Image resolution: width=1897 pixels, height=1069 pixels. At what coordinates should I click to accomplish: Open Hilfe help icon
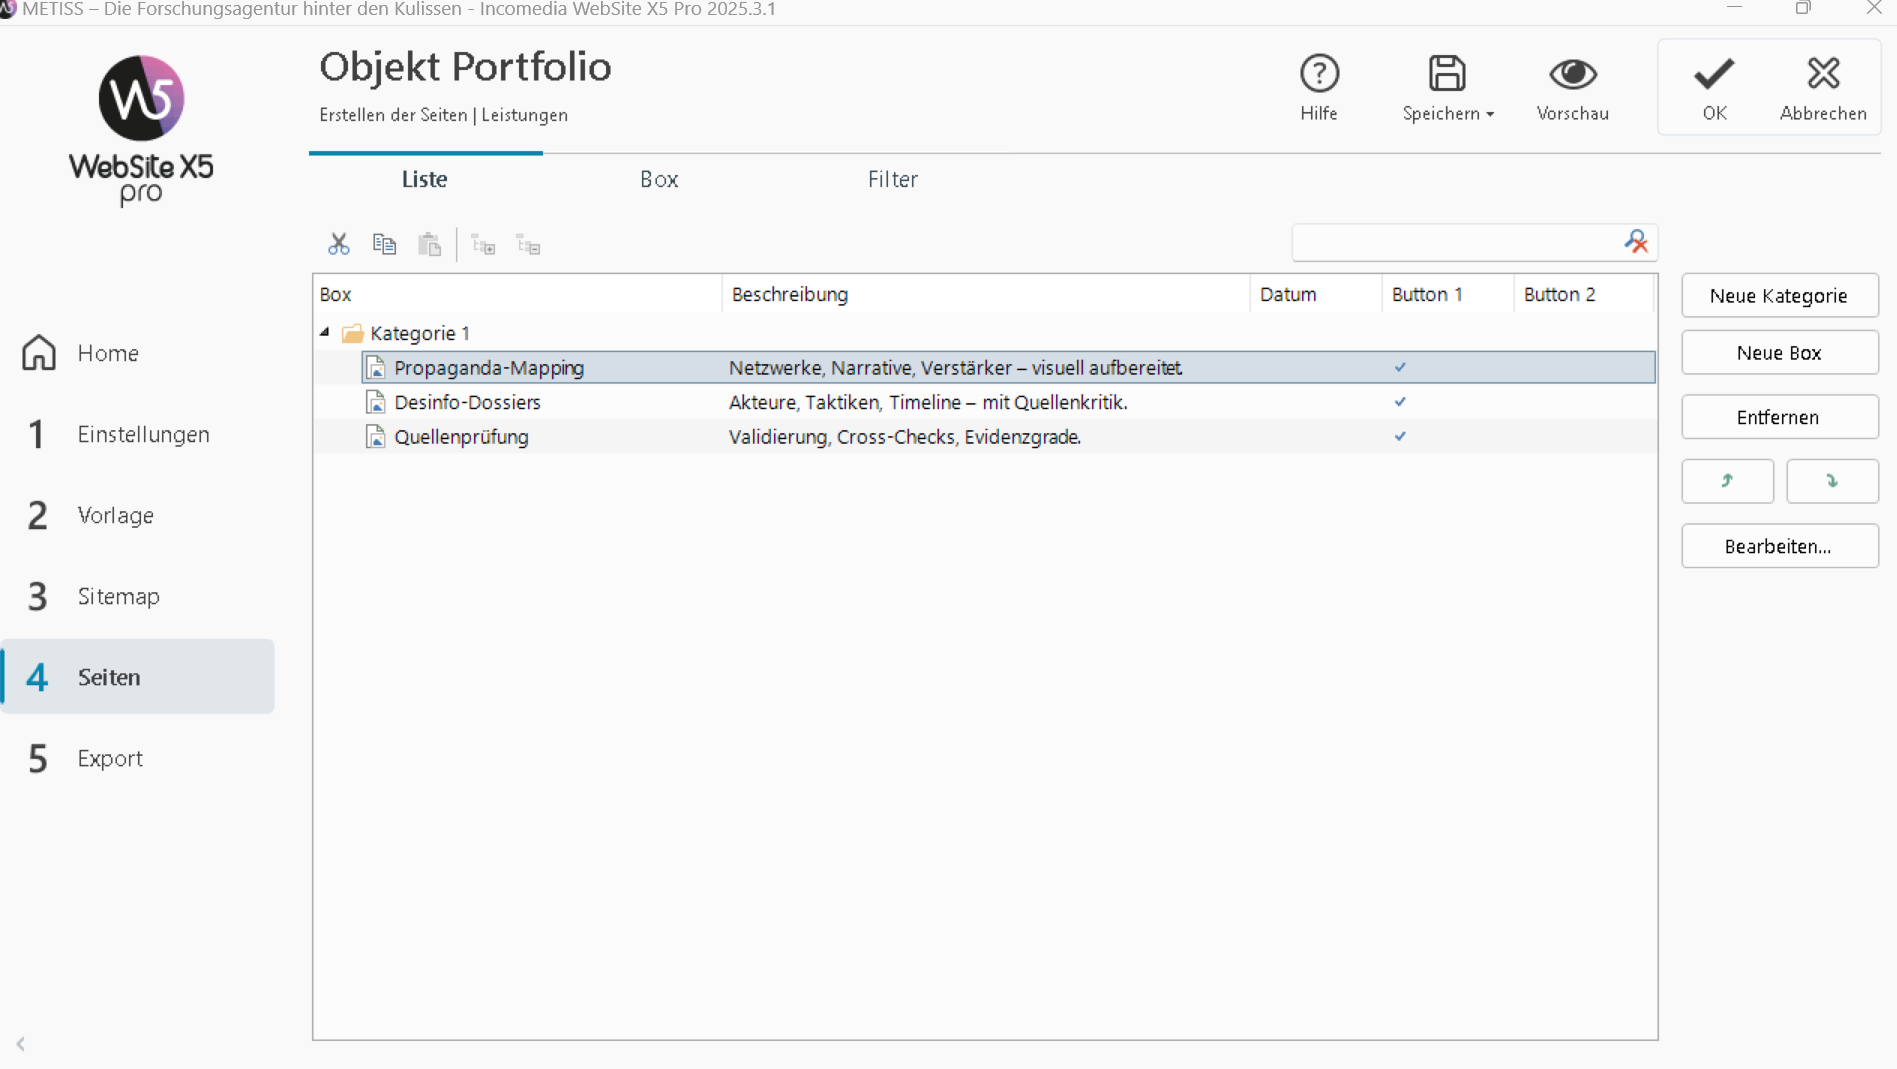(x=1318, y=74)
